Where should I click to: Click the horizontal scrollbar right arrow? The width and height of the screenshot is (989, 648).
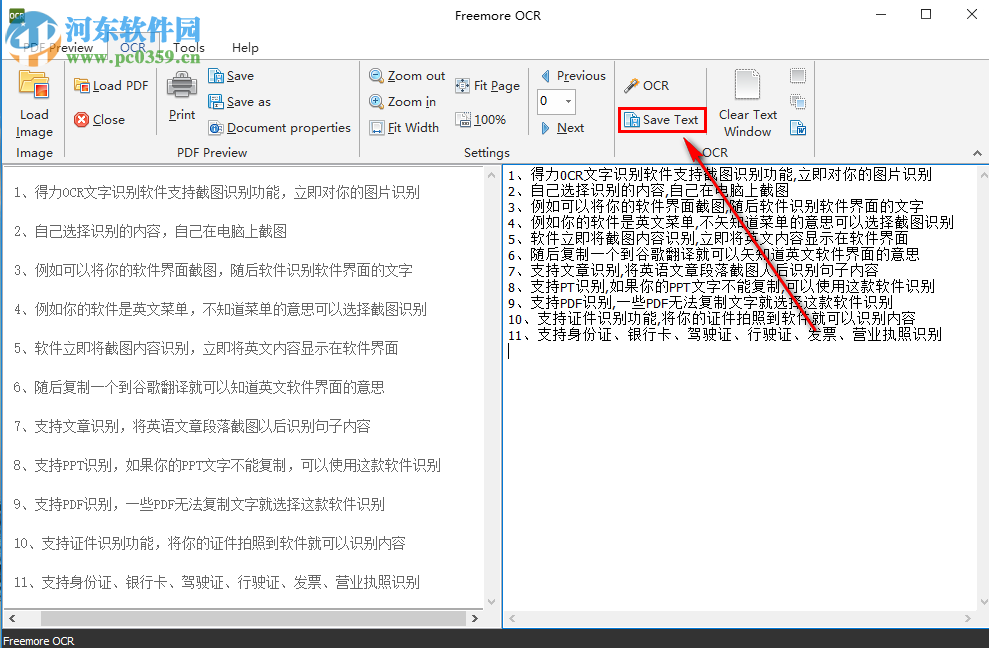475,618
